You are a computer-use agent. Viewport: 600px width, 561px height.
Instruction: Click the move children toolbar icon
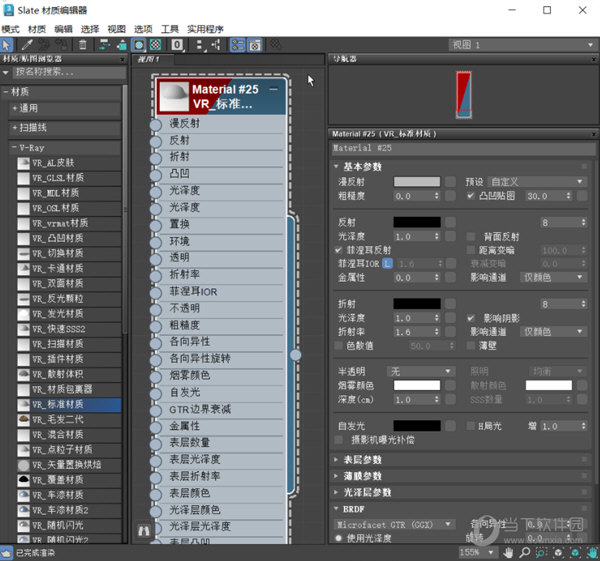[x=104, y=45]
